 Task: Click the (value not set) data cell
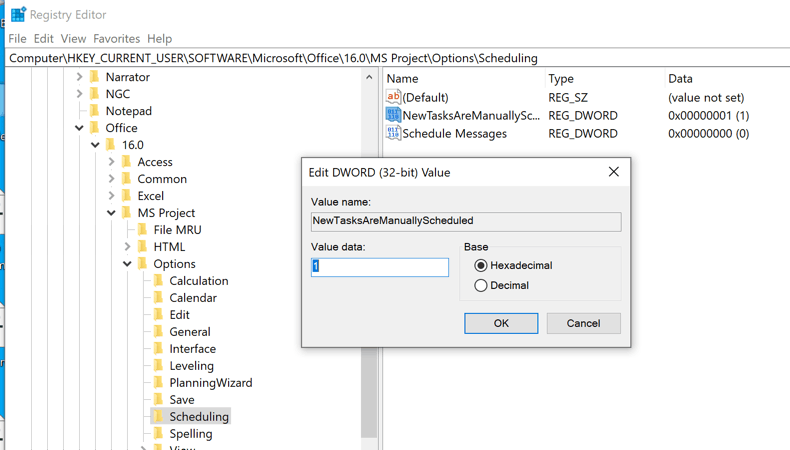pos(706,97)
